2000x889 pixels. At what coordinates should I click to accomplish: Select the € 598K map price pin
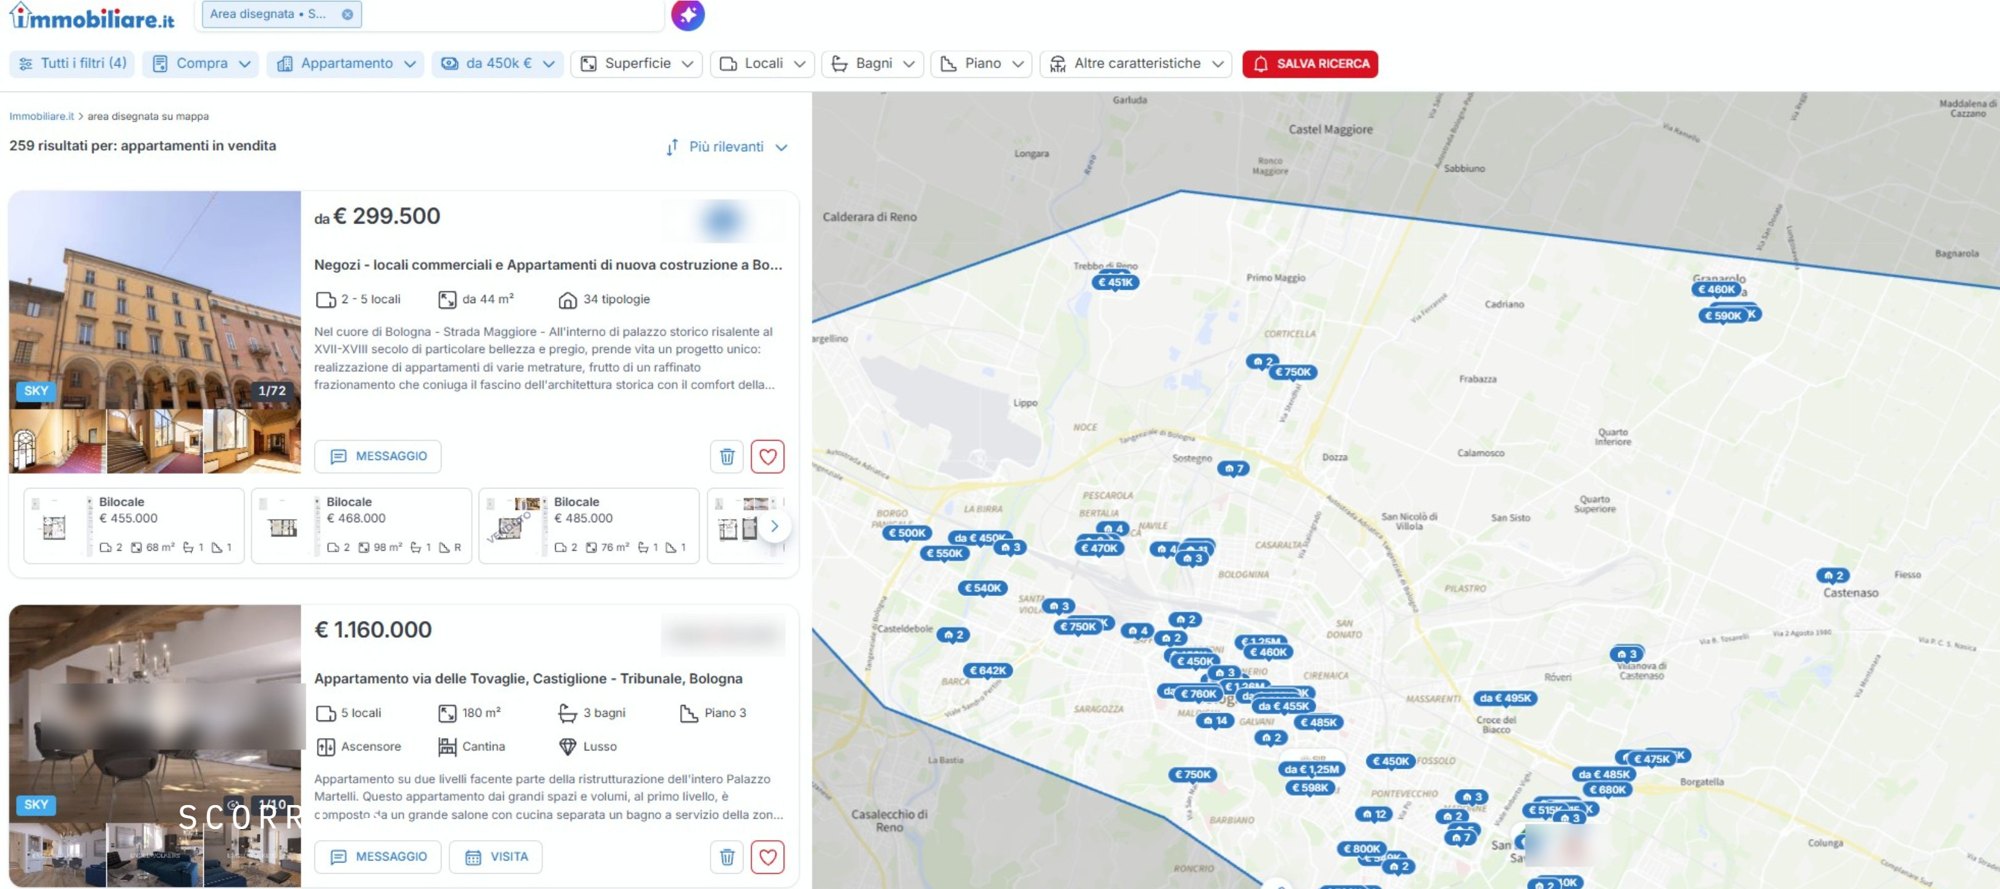[1310, 787]
